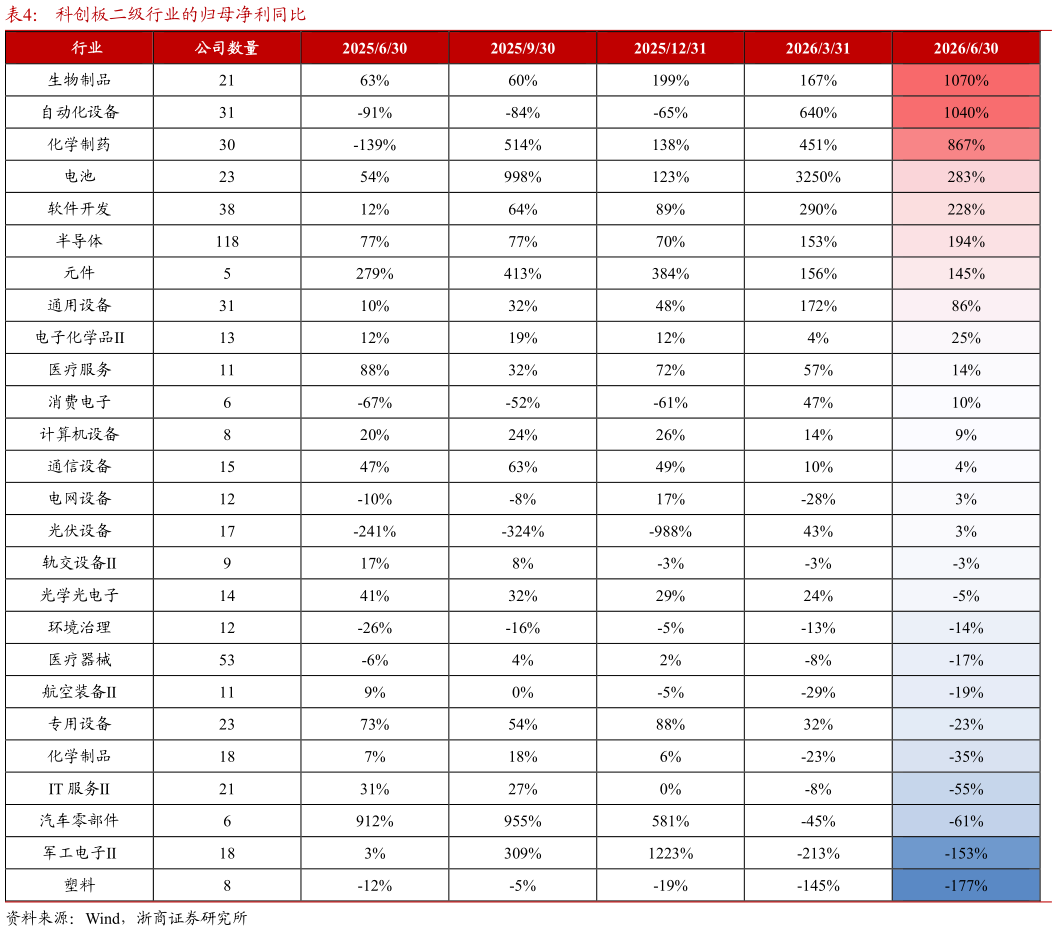This screenshot has height=931, width=1057.
Task: Click the 行业 column header
Action: tap(80, 48)
